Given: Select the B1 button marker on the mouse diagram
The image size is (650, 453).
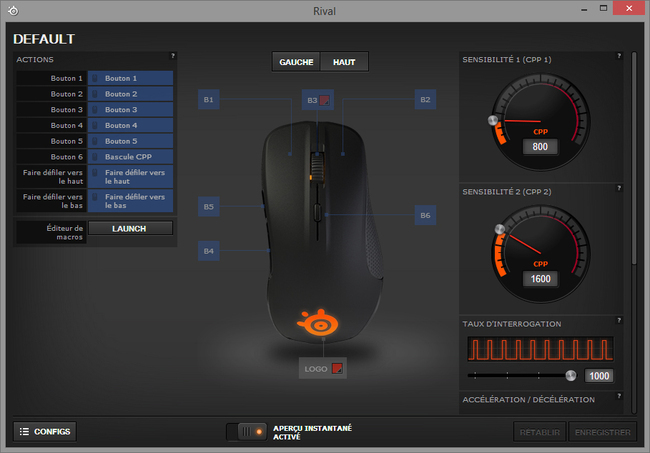Looking at the screenshot, I should (x=209, y=99).
